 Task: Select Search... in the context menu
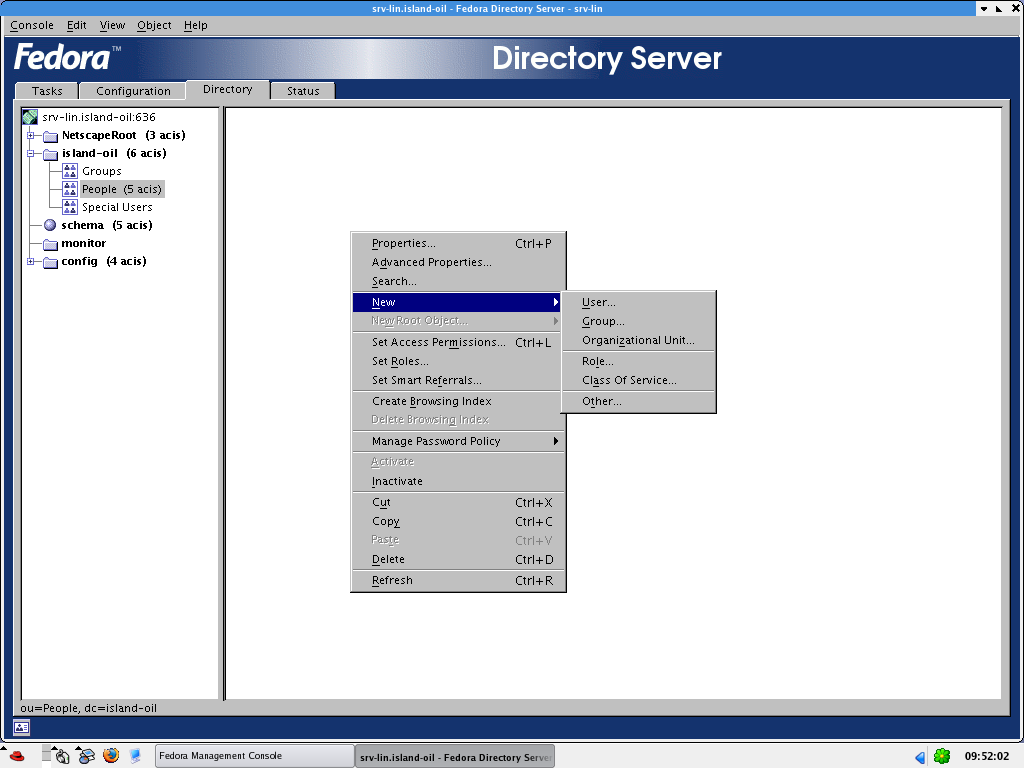pos(458,281)
